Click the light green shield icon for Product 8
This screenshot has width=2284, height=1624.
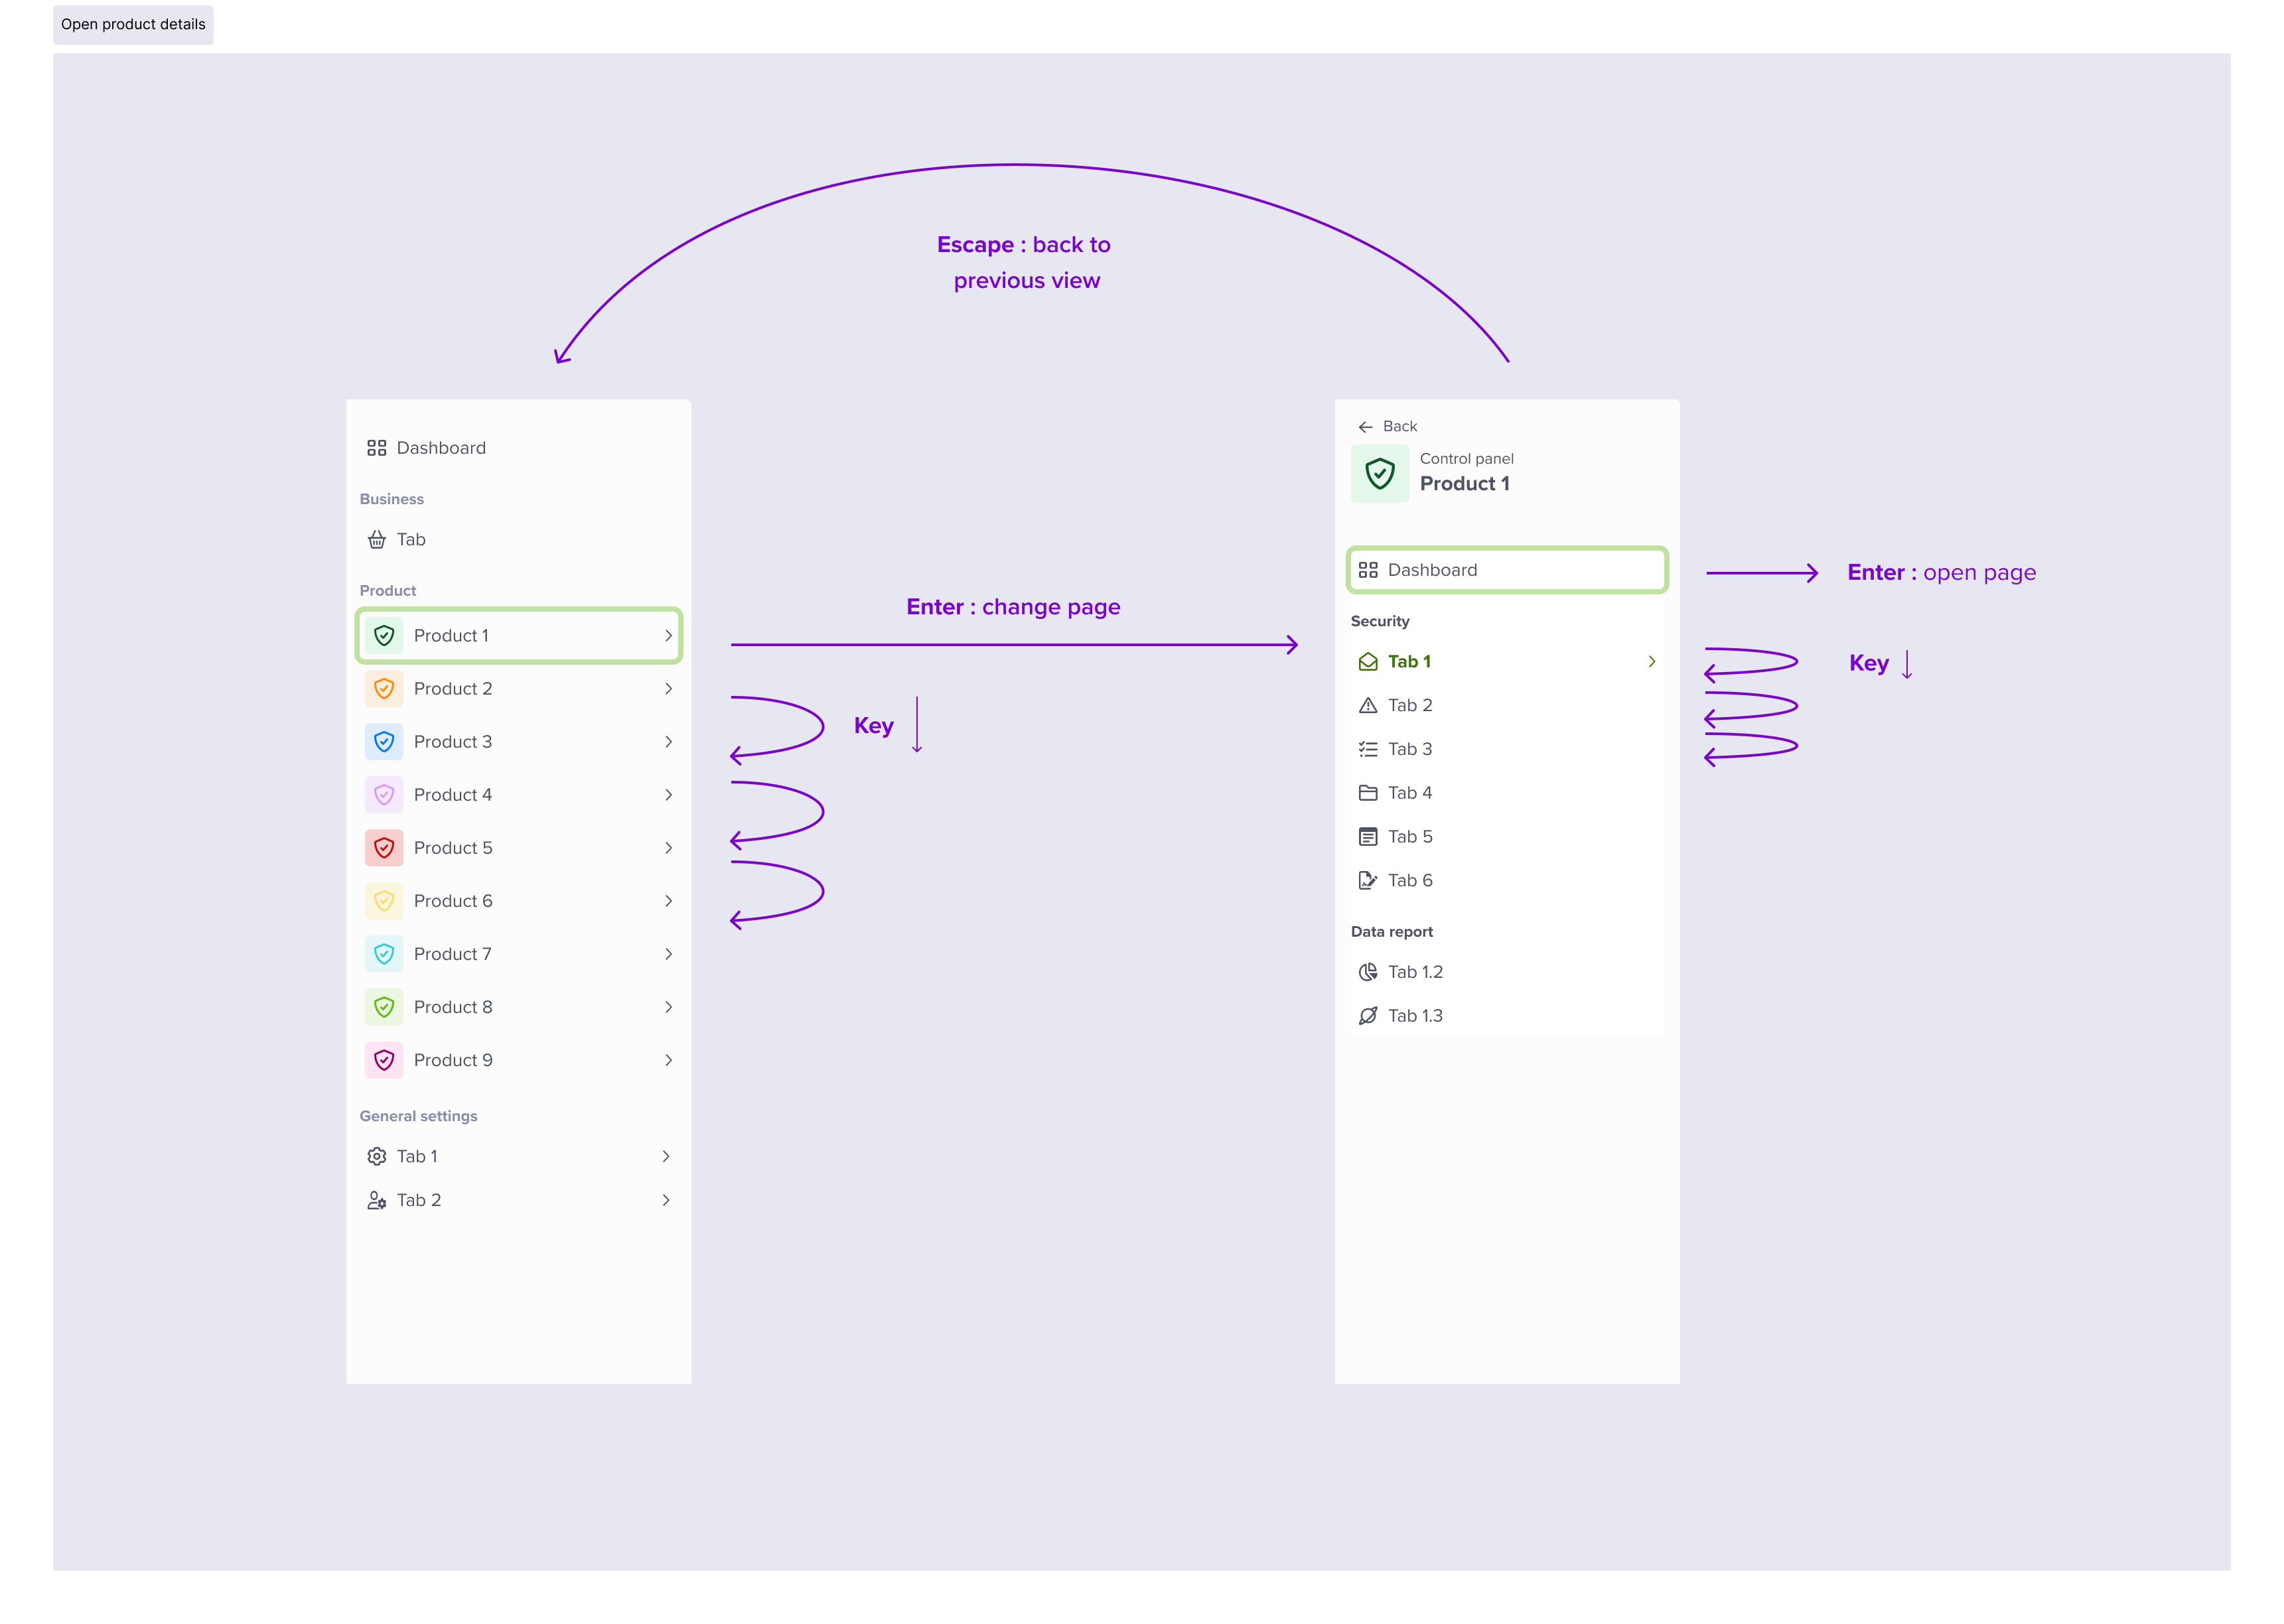[384, 1007]
